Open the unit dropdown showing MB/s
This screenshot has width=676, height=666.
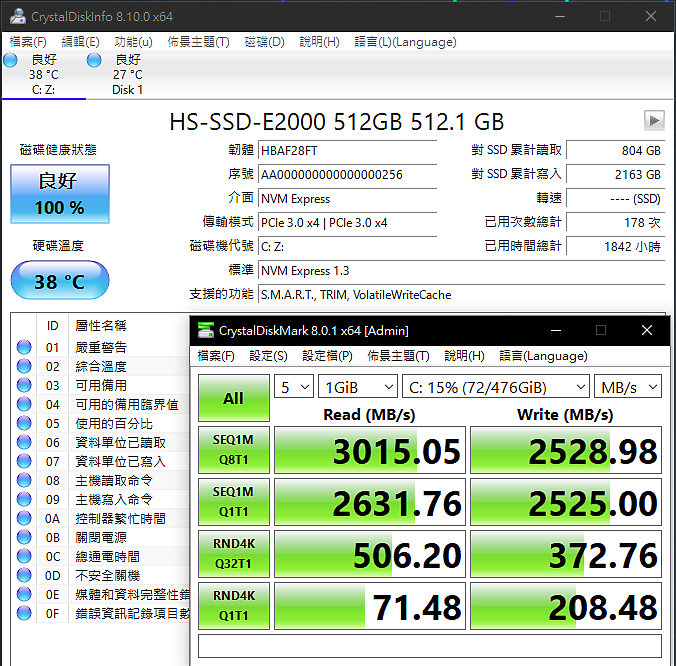pos(628,387)
